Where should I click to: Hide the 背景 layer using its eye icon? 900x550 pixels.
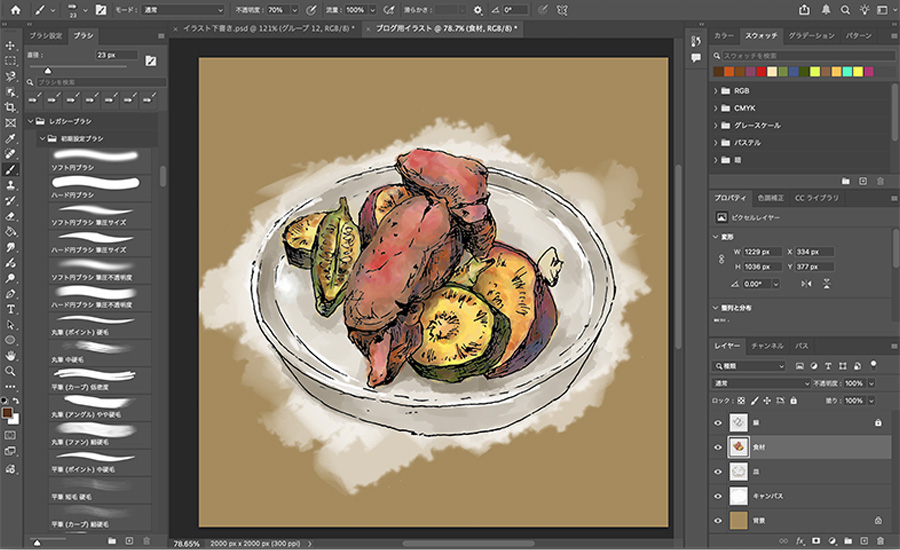[x=718, y=520]
